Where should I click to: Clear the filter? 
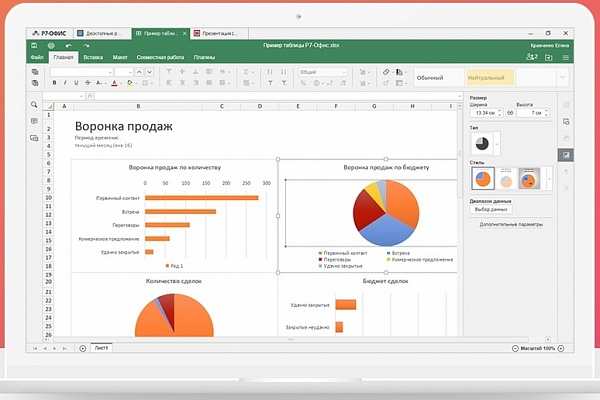pos(284,83)
